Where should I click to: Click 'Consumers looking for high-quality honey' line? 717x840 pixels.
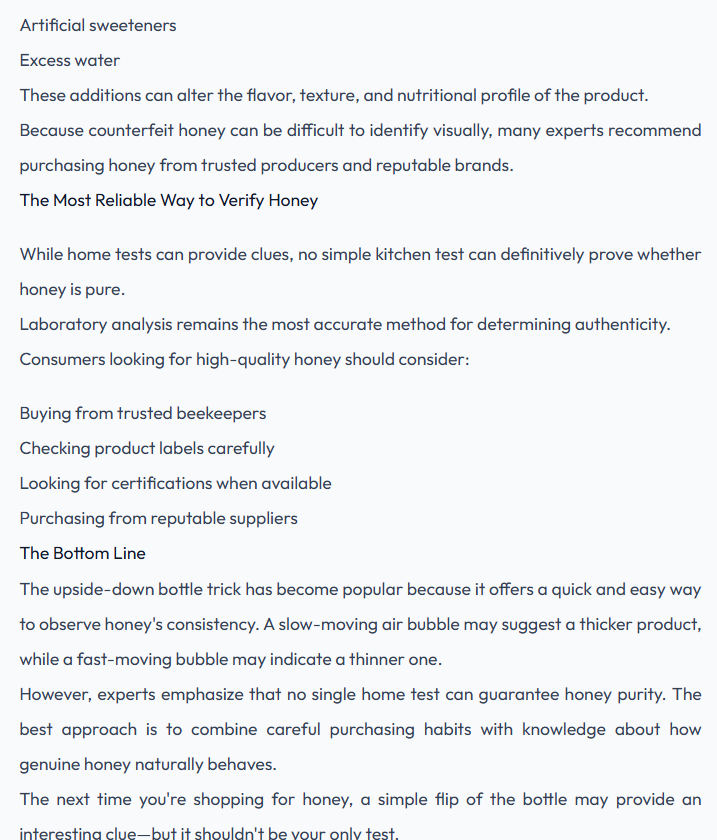[244, 359]
